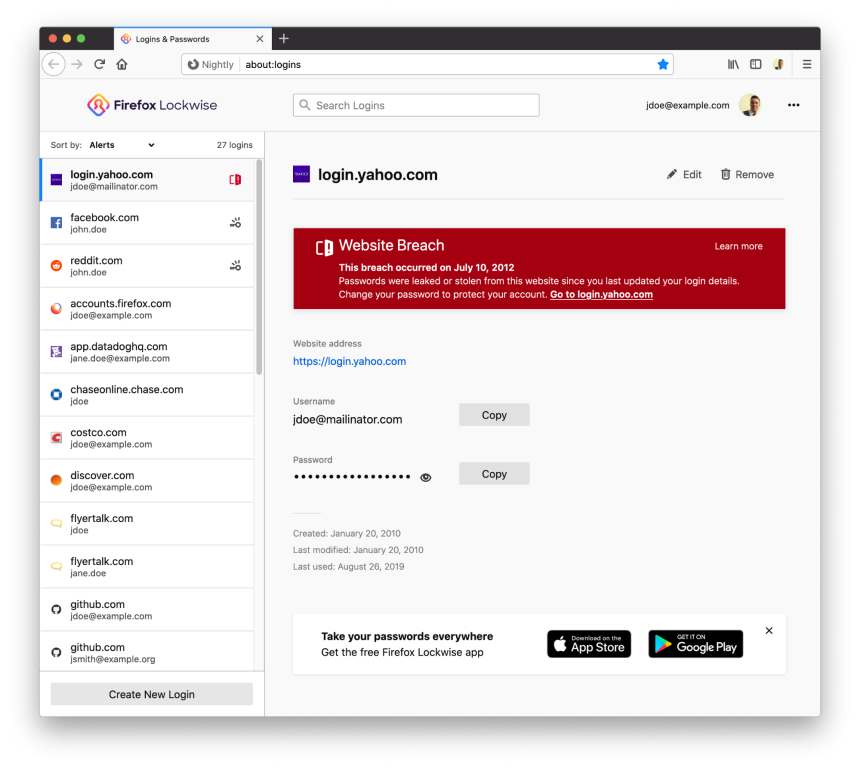Image resolution: width=860 pixels, height=769 pixels.
Task: Reload the page with refresh icon
Action: [100, 64]
